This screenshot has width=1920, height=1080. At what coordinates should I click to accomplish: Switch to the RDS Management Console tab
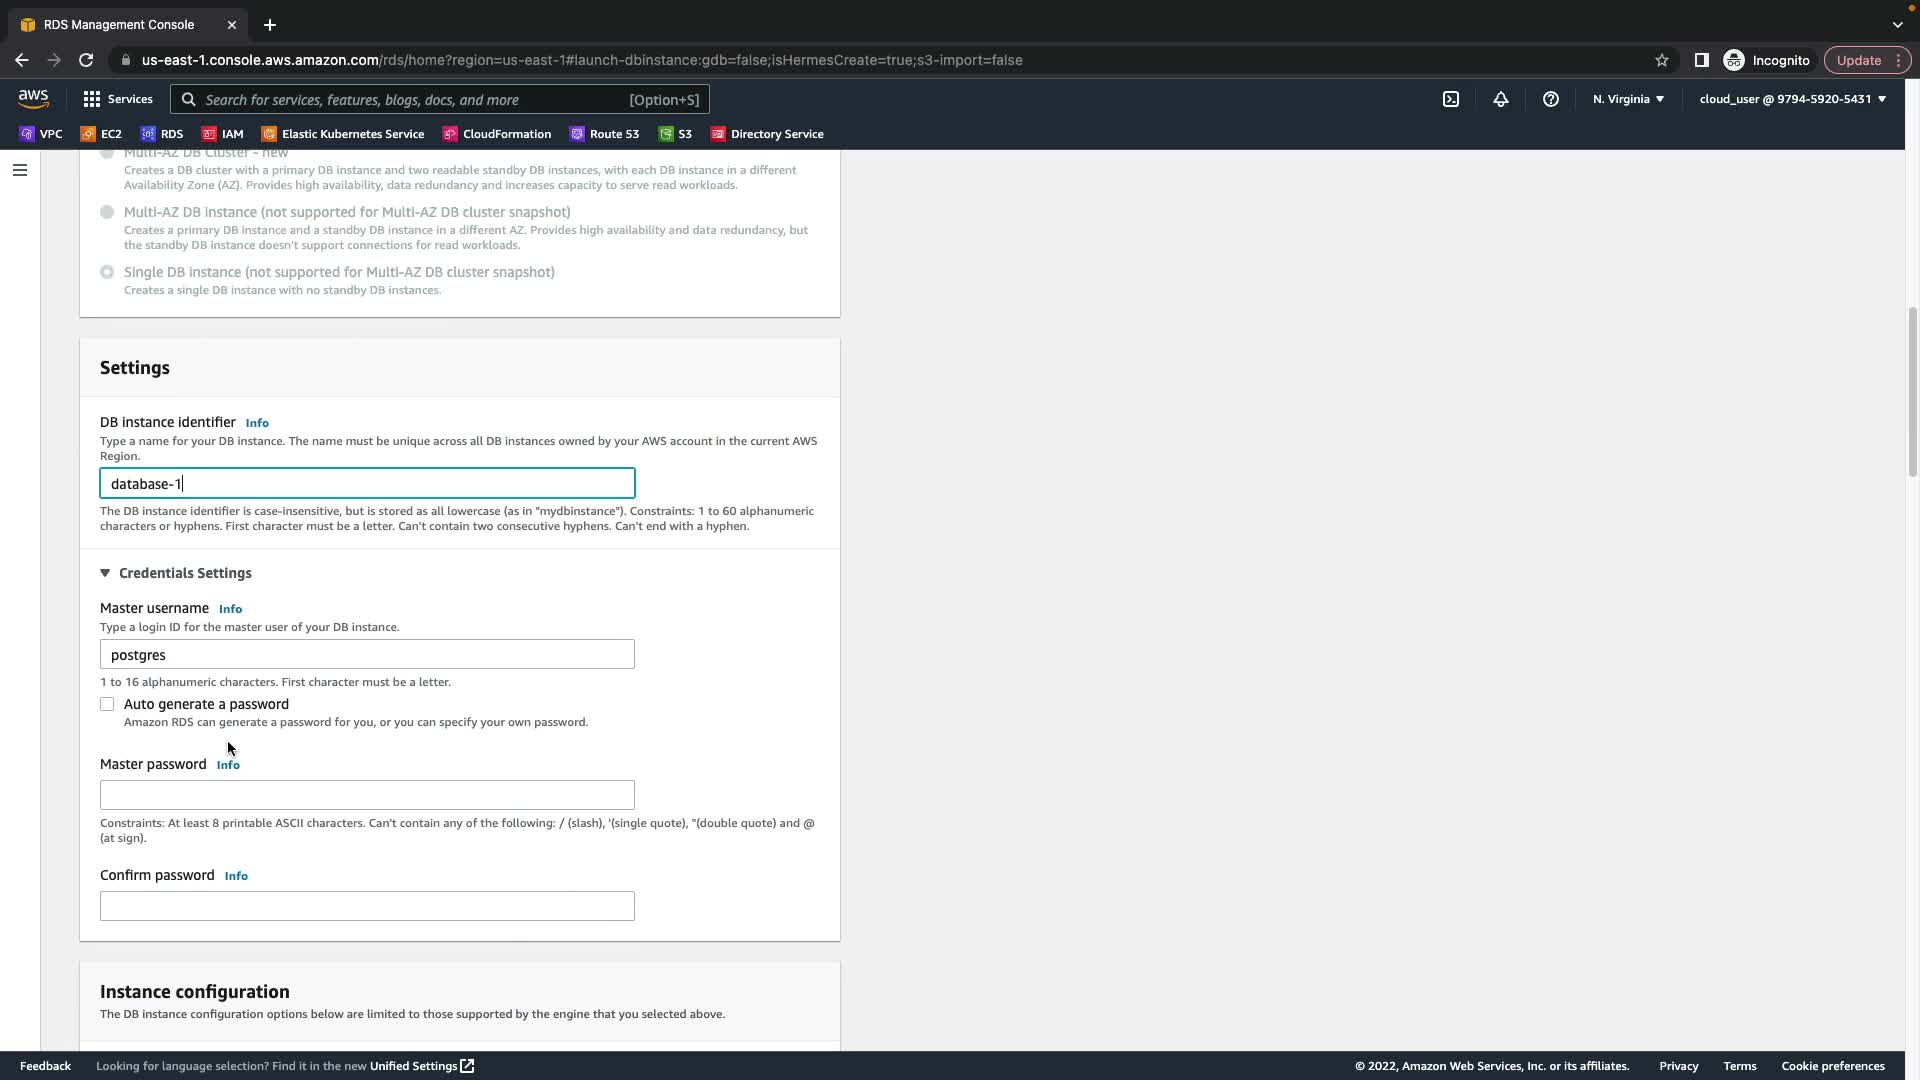coord(118,24)
